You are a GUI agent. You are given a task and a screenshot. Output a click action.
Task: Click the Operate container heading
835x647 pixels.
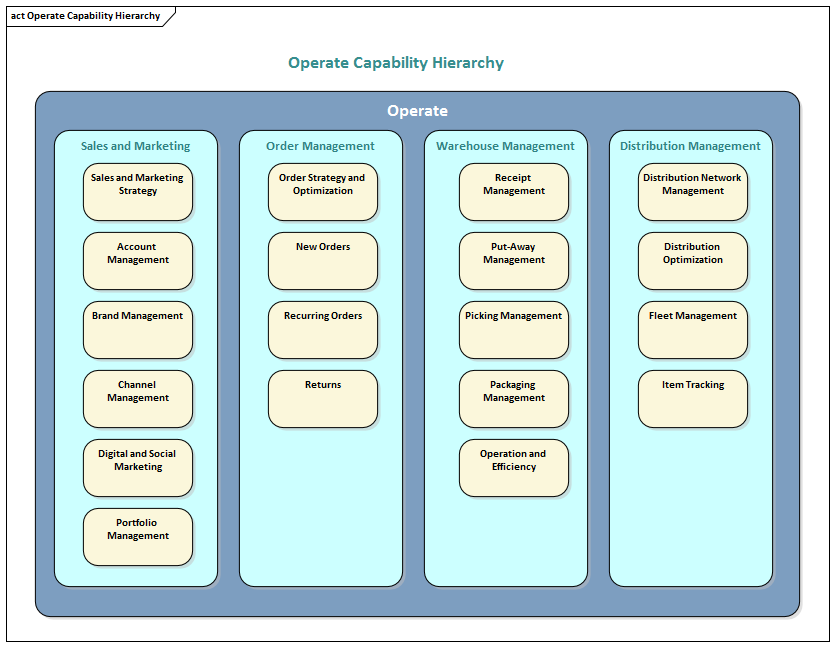tap(417, 111)
